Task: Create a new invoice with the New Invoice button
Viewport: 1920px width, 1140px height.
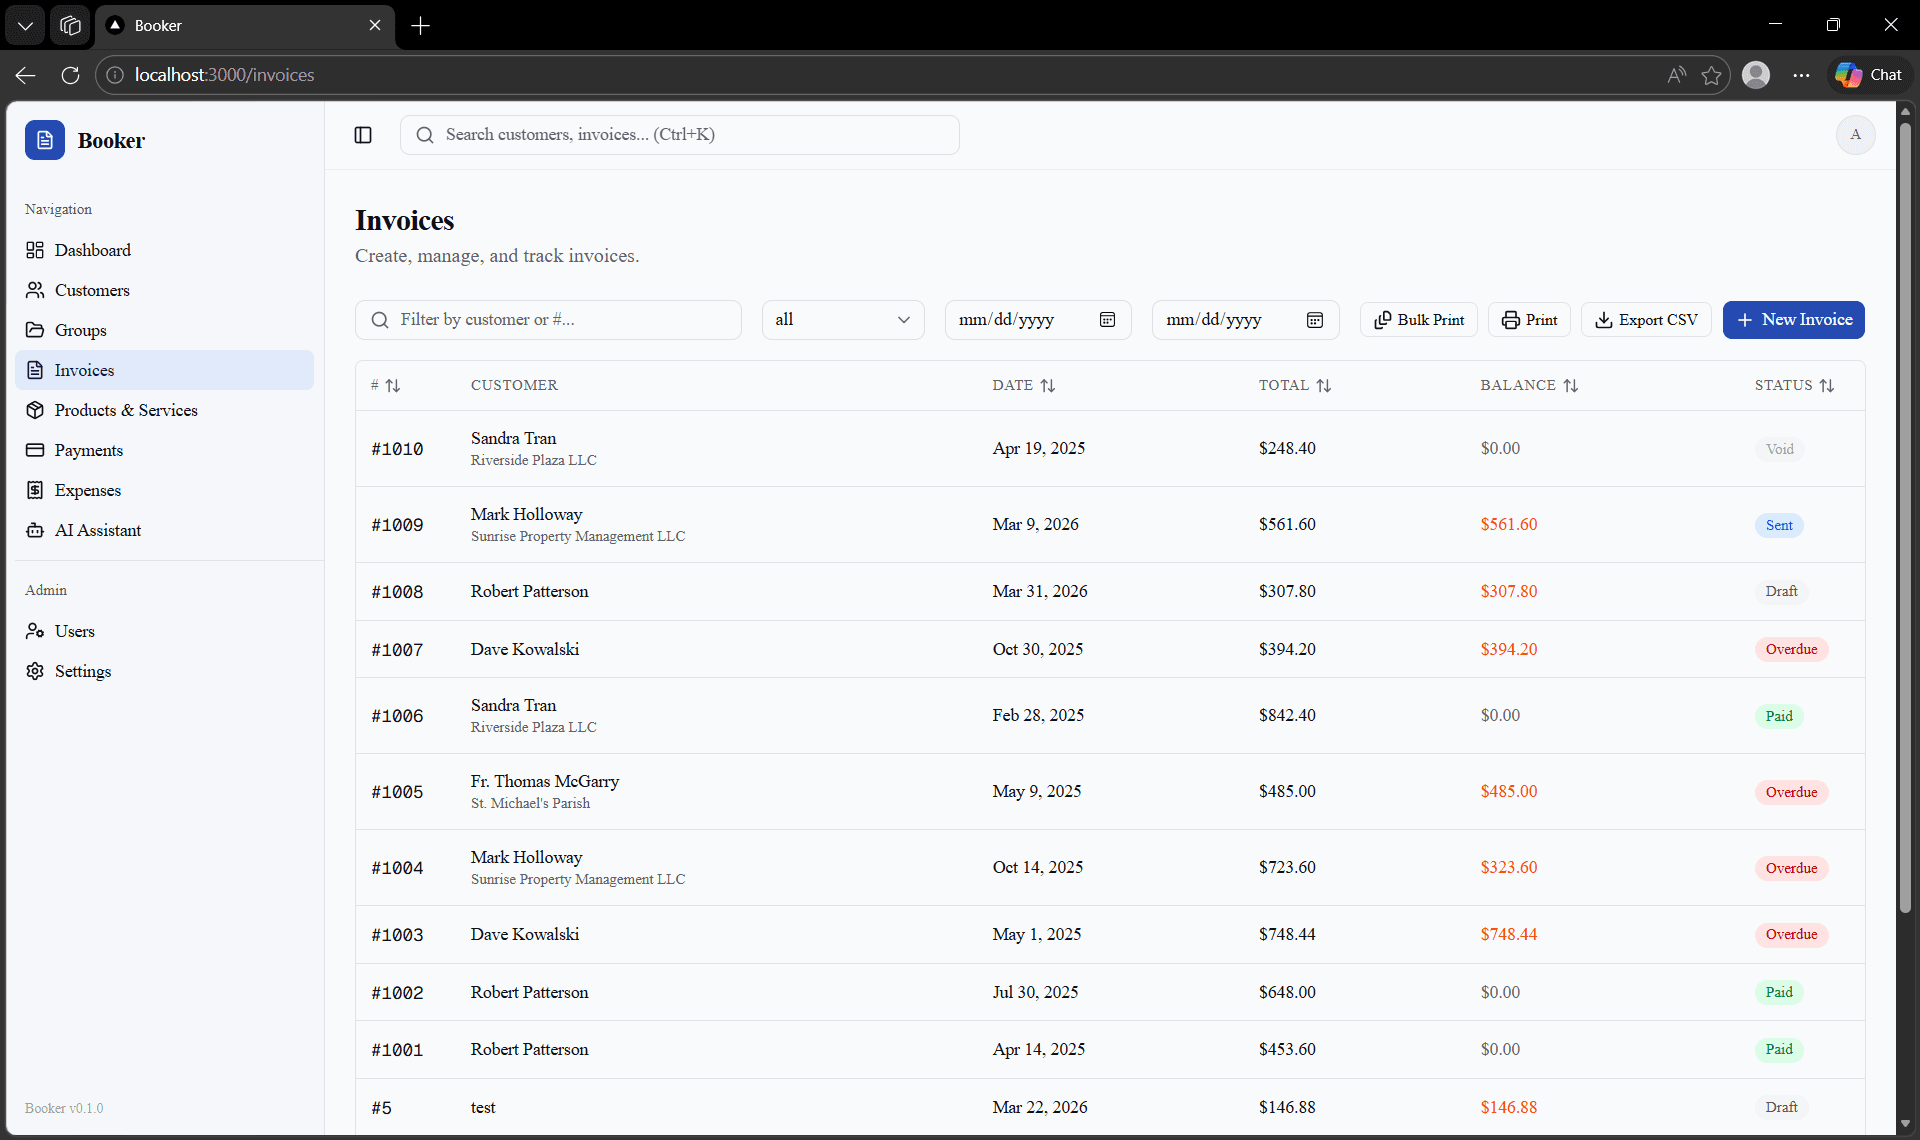Action: point(1795,319)
